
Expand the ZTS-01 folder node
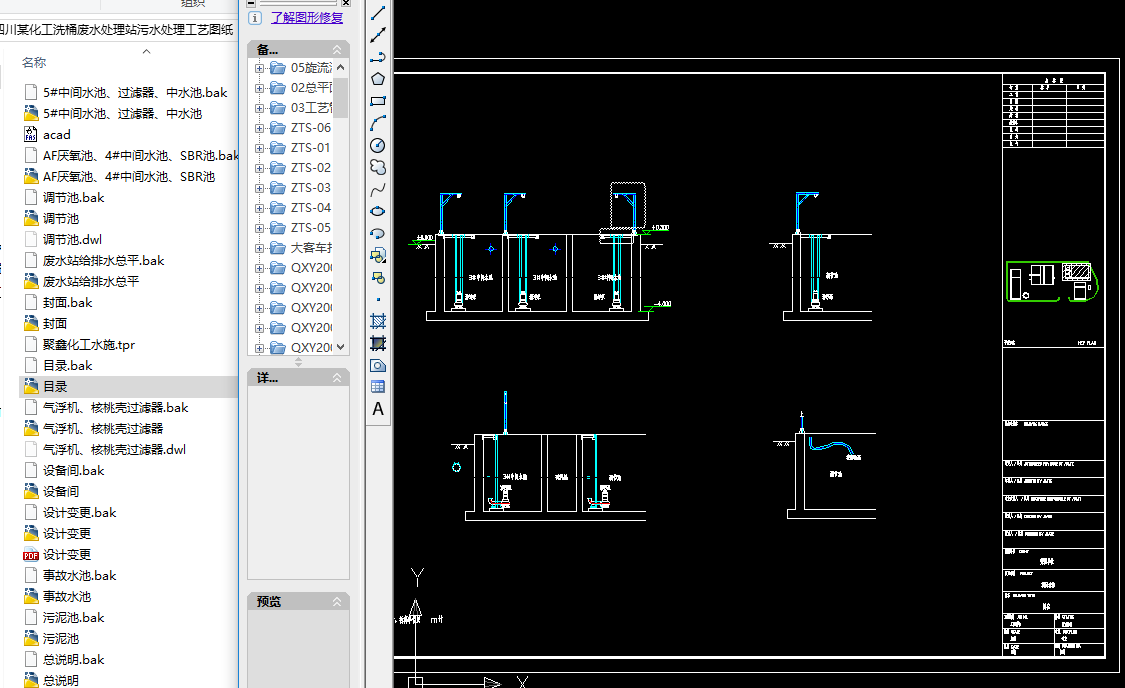259,149
